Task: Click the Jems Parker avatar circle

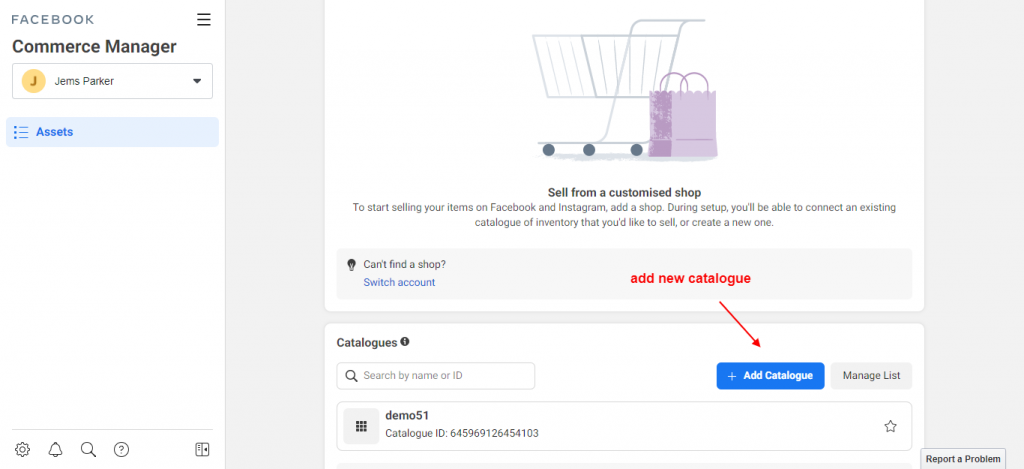Action: [x=33, y=81]
